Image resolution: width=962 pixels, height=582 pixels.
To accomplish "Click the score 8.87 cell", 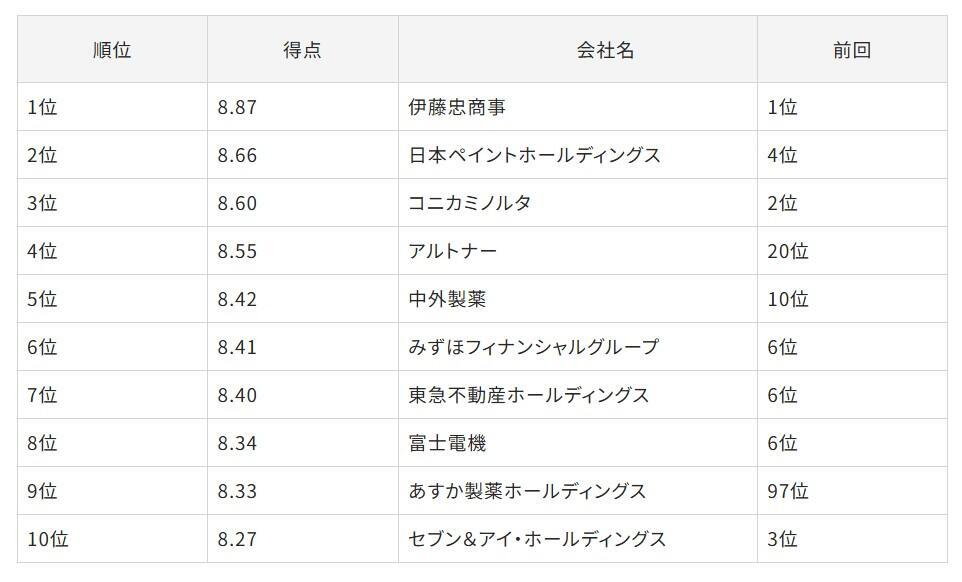I will pos(237,107).
